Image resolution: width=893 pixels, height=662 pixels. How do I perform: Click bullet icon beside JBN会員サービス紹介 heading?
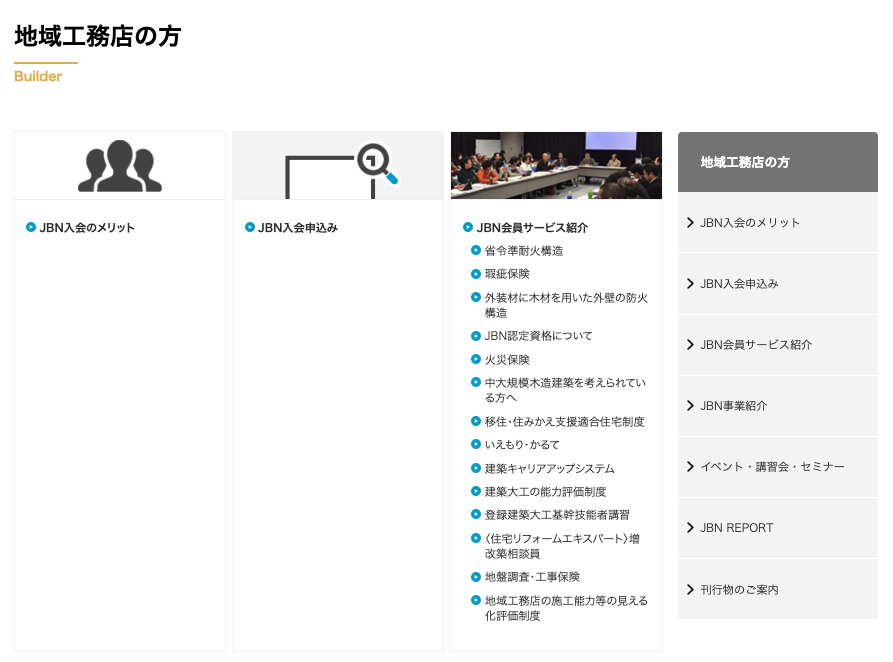(x=468, y=227)
